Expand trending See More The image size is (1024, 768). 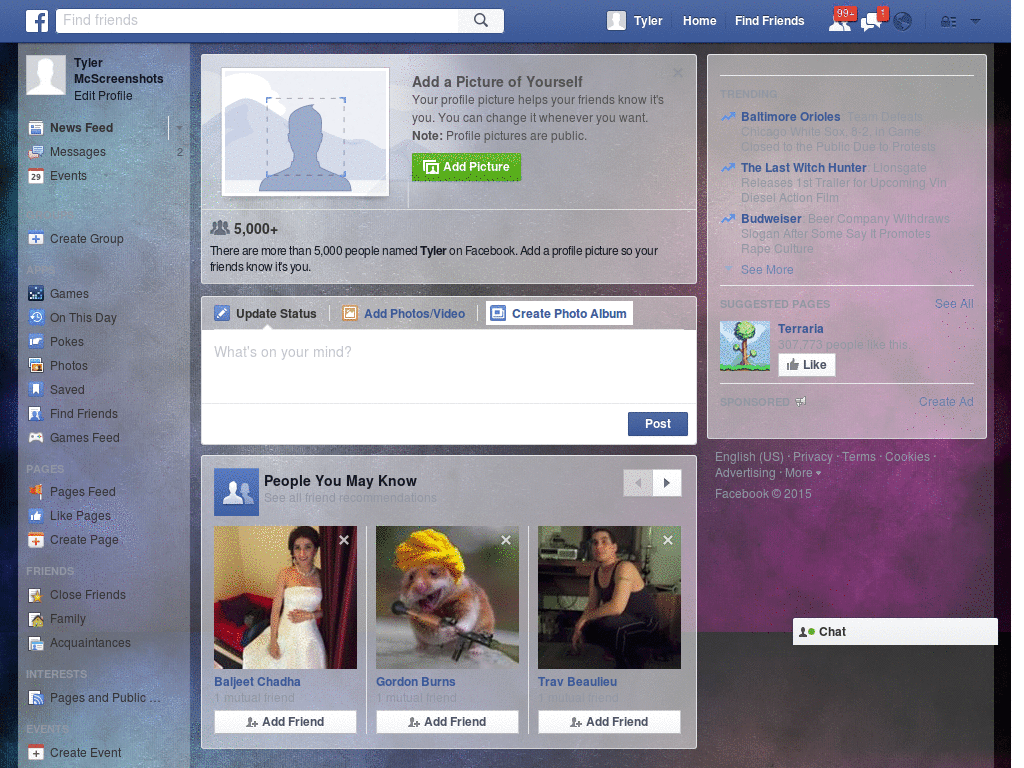767,270
